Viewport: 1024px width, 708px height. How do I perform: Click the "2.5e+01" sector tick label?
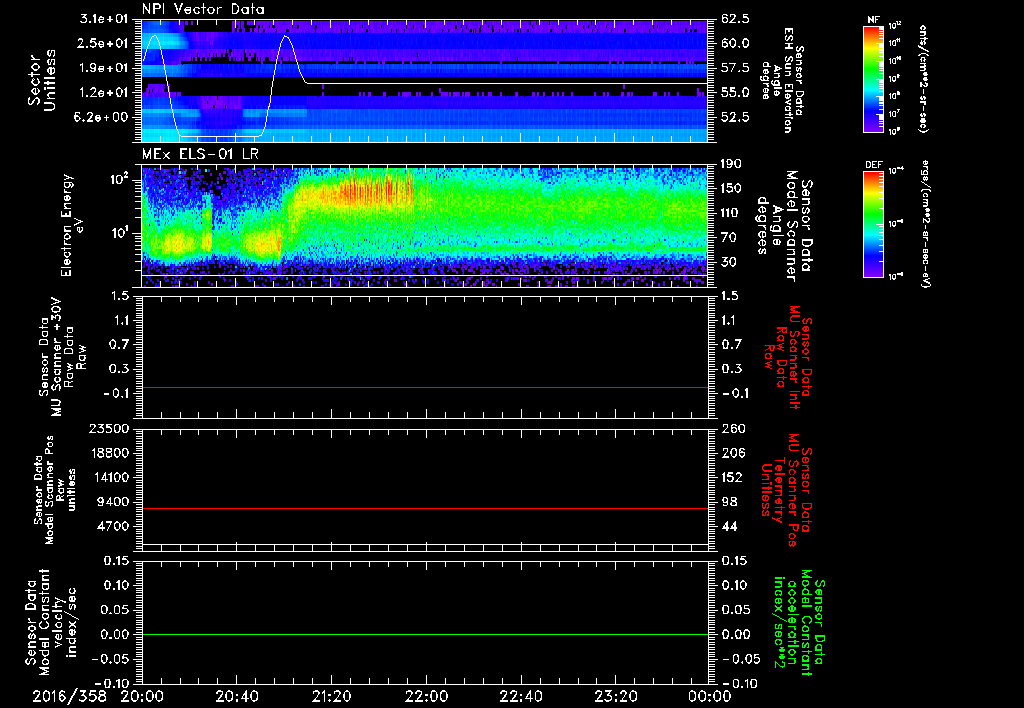point(104,44)
